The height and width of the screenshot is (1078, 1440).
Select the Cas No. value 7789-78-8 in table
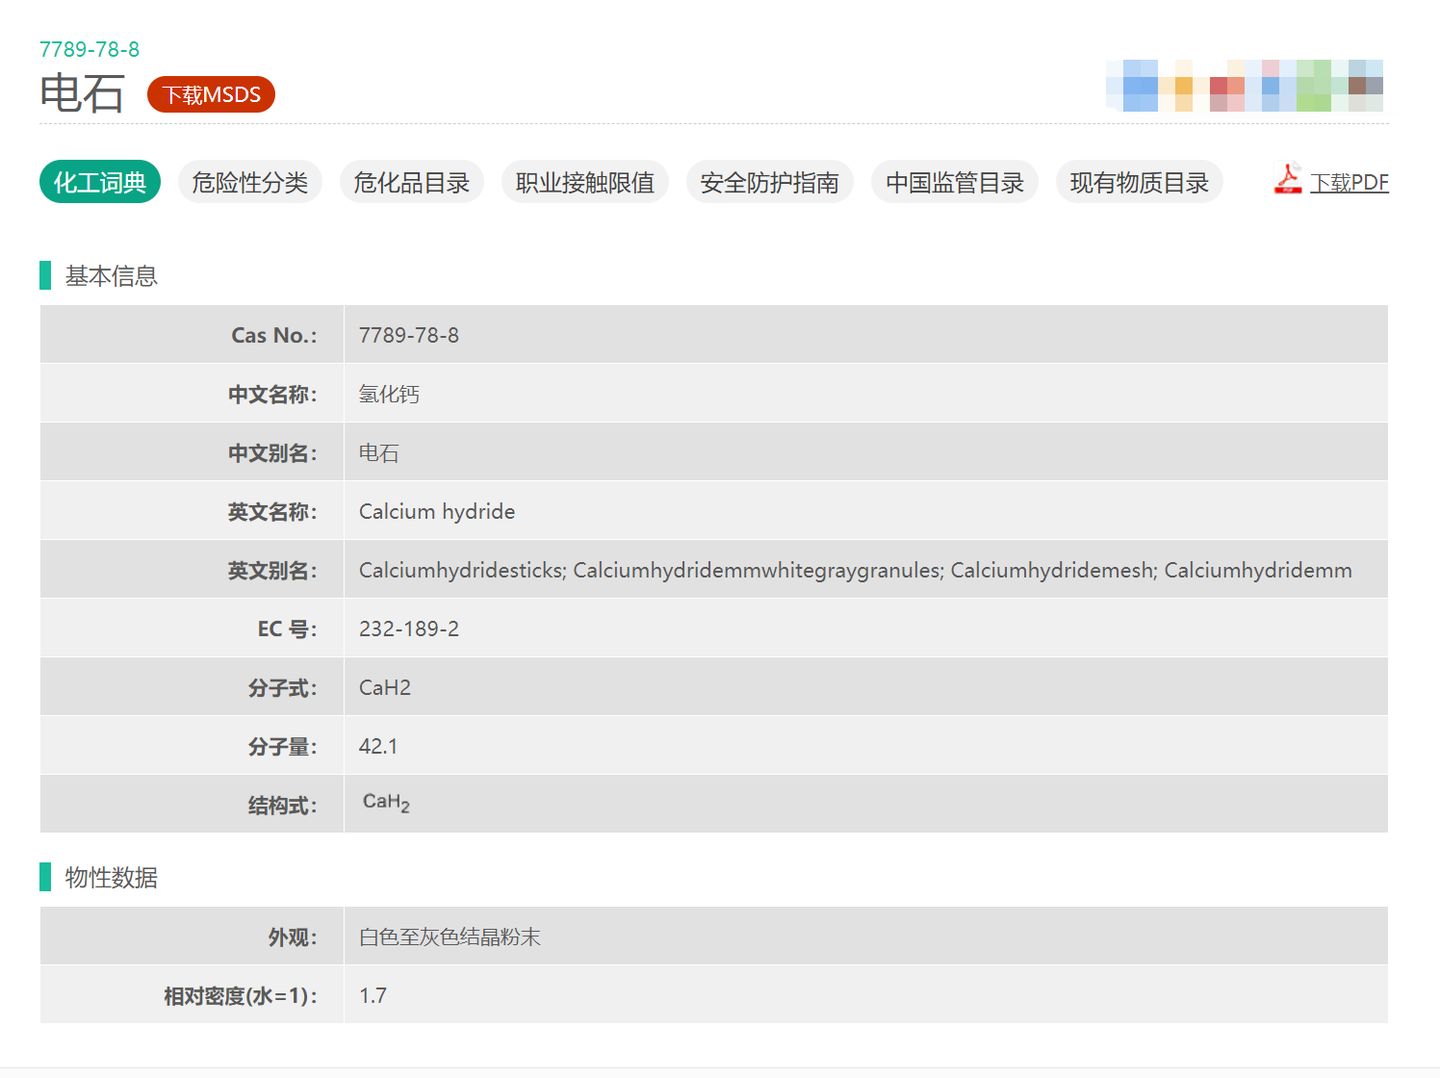[x=409, y=335]
